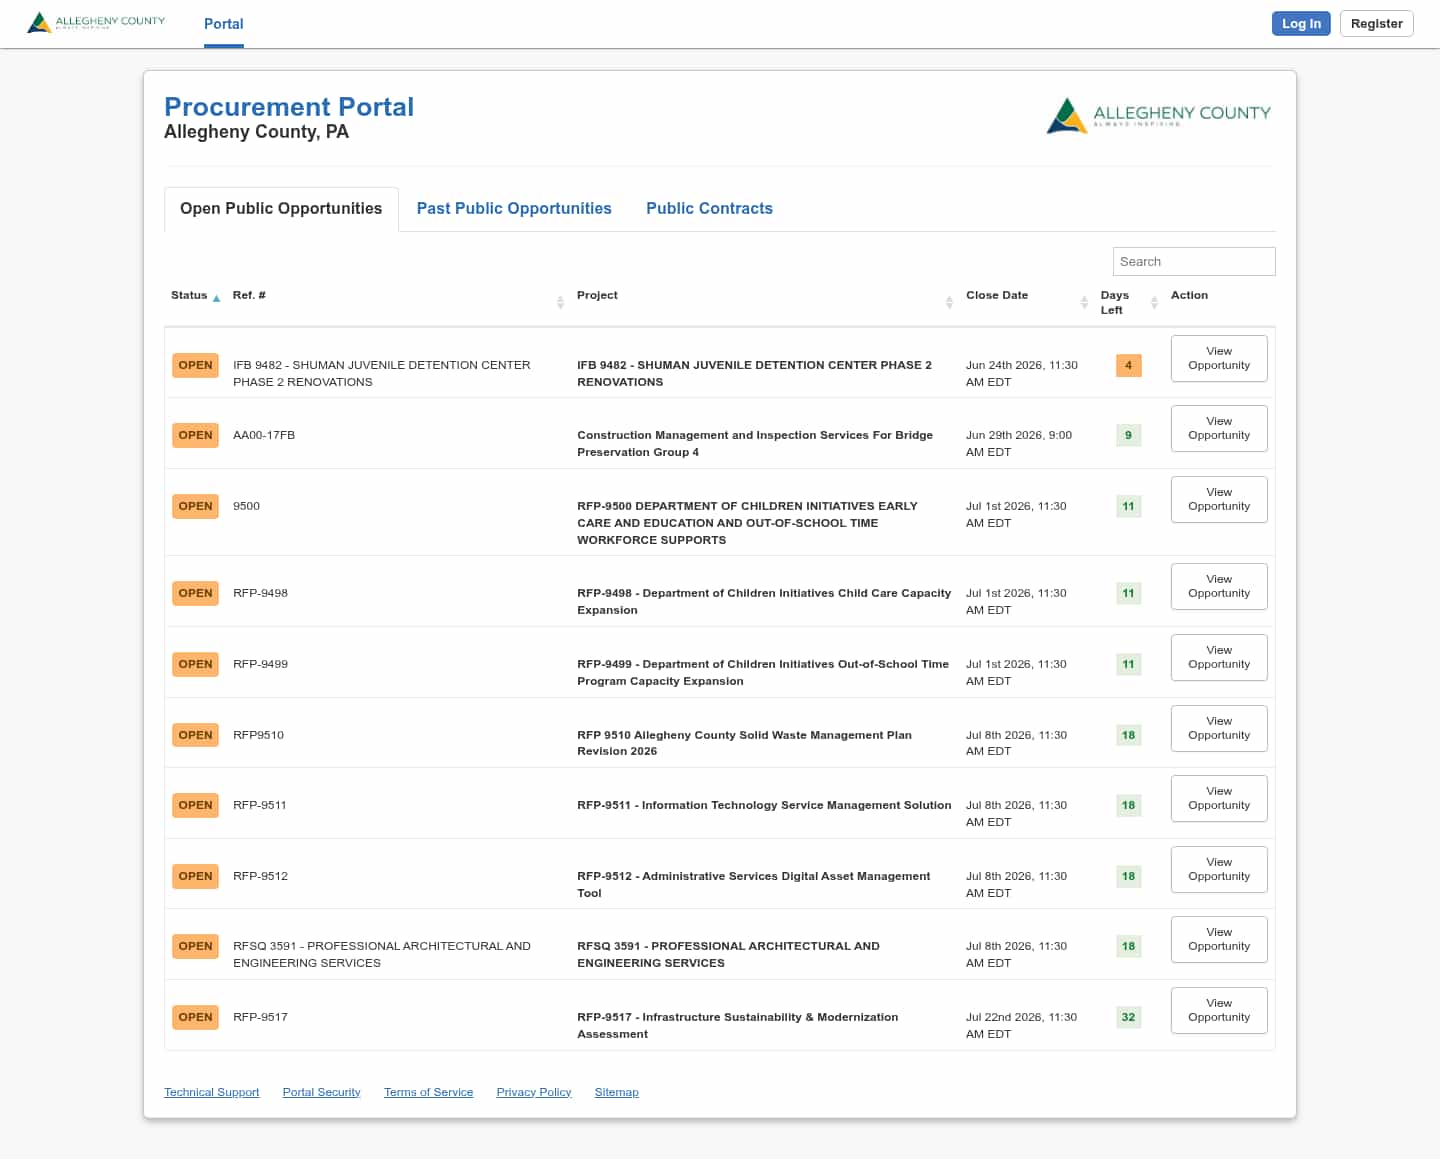The width and height of the screenshot is (1440, 1159).
Task: Click the OPEN badge for RFP-9517
Action: pos(195,1017)
